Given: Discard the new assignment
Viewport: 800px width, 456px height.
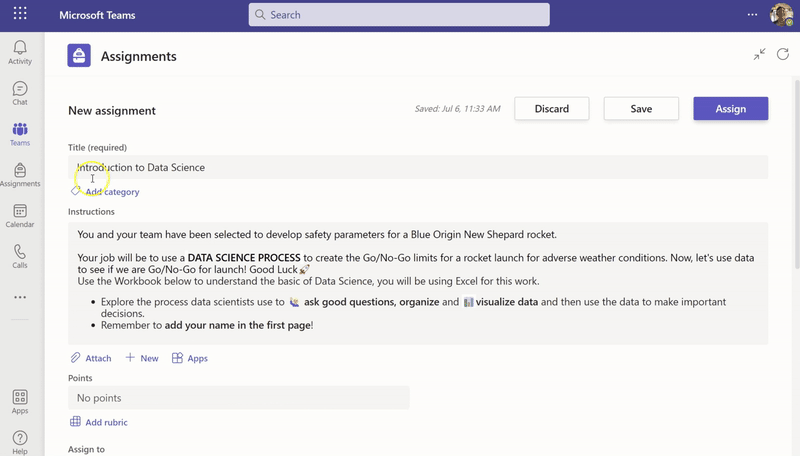Looking at the screenshot, I should coord(552,109).
